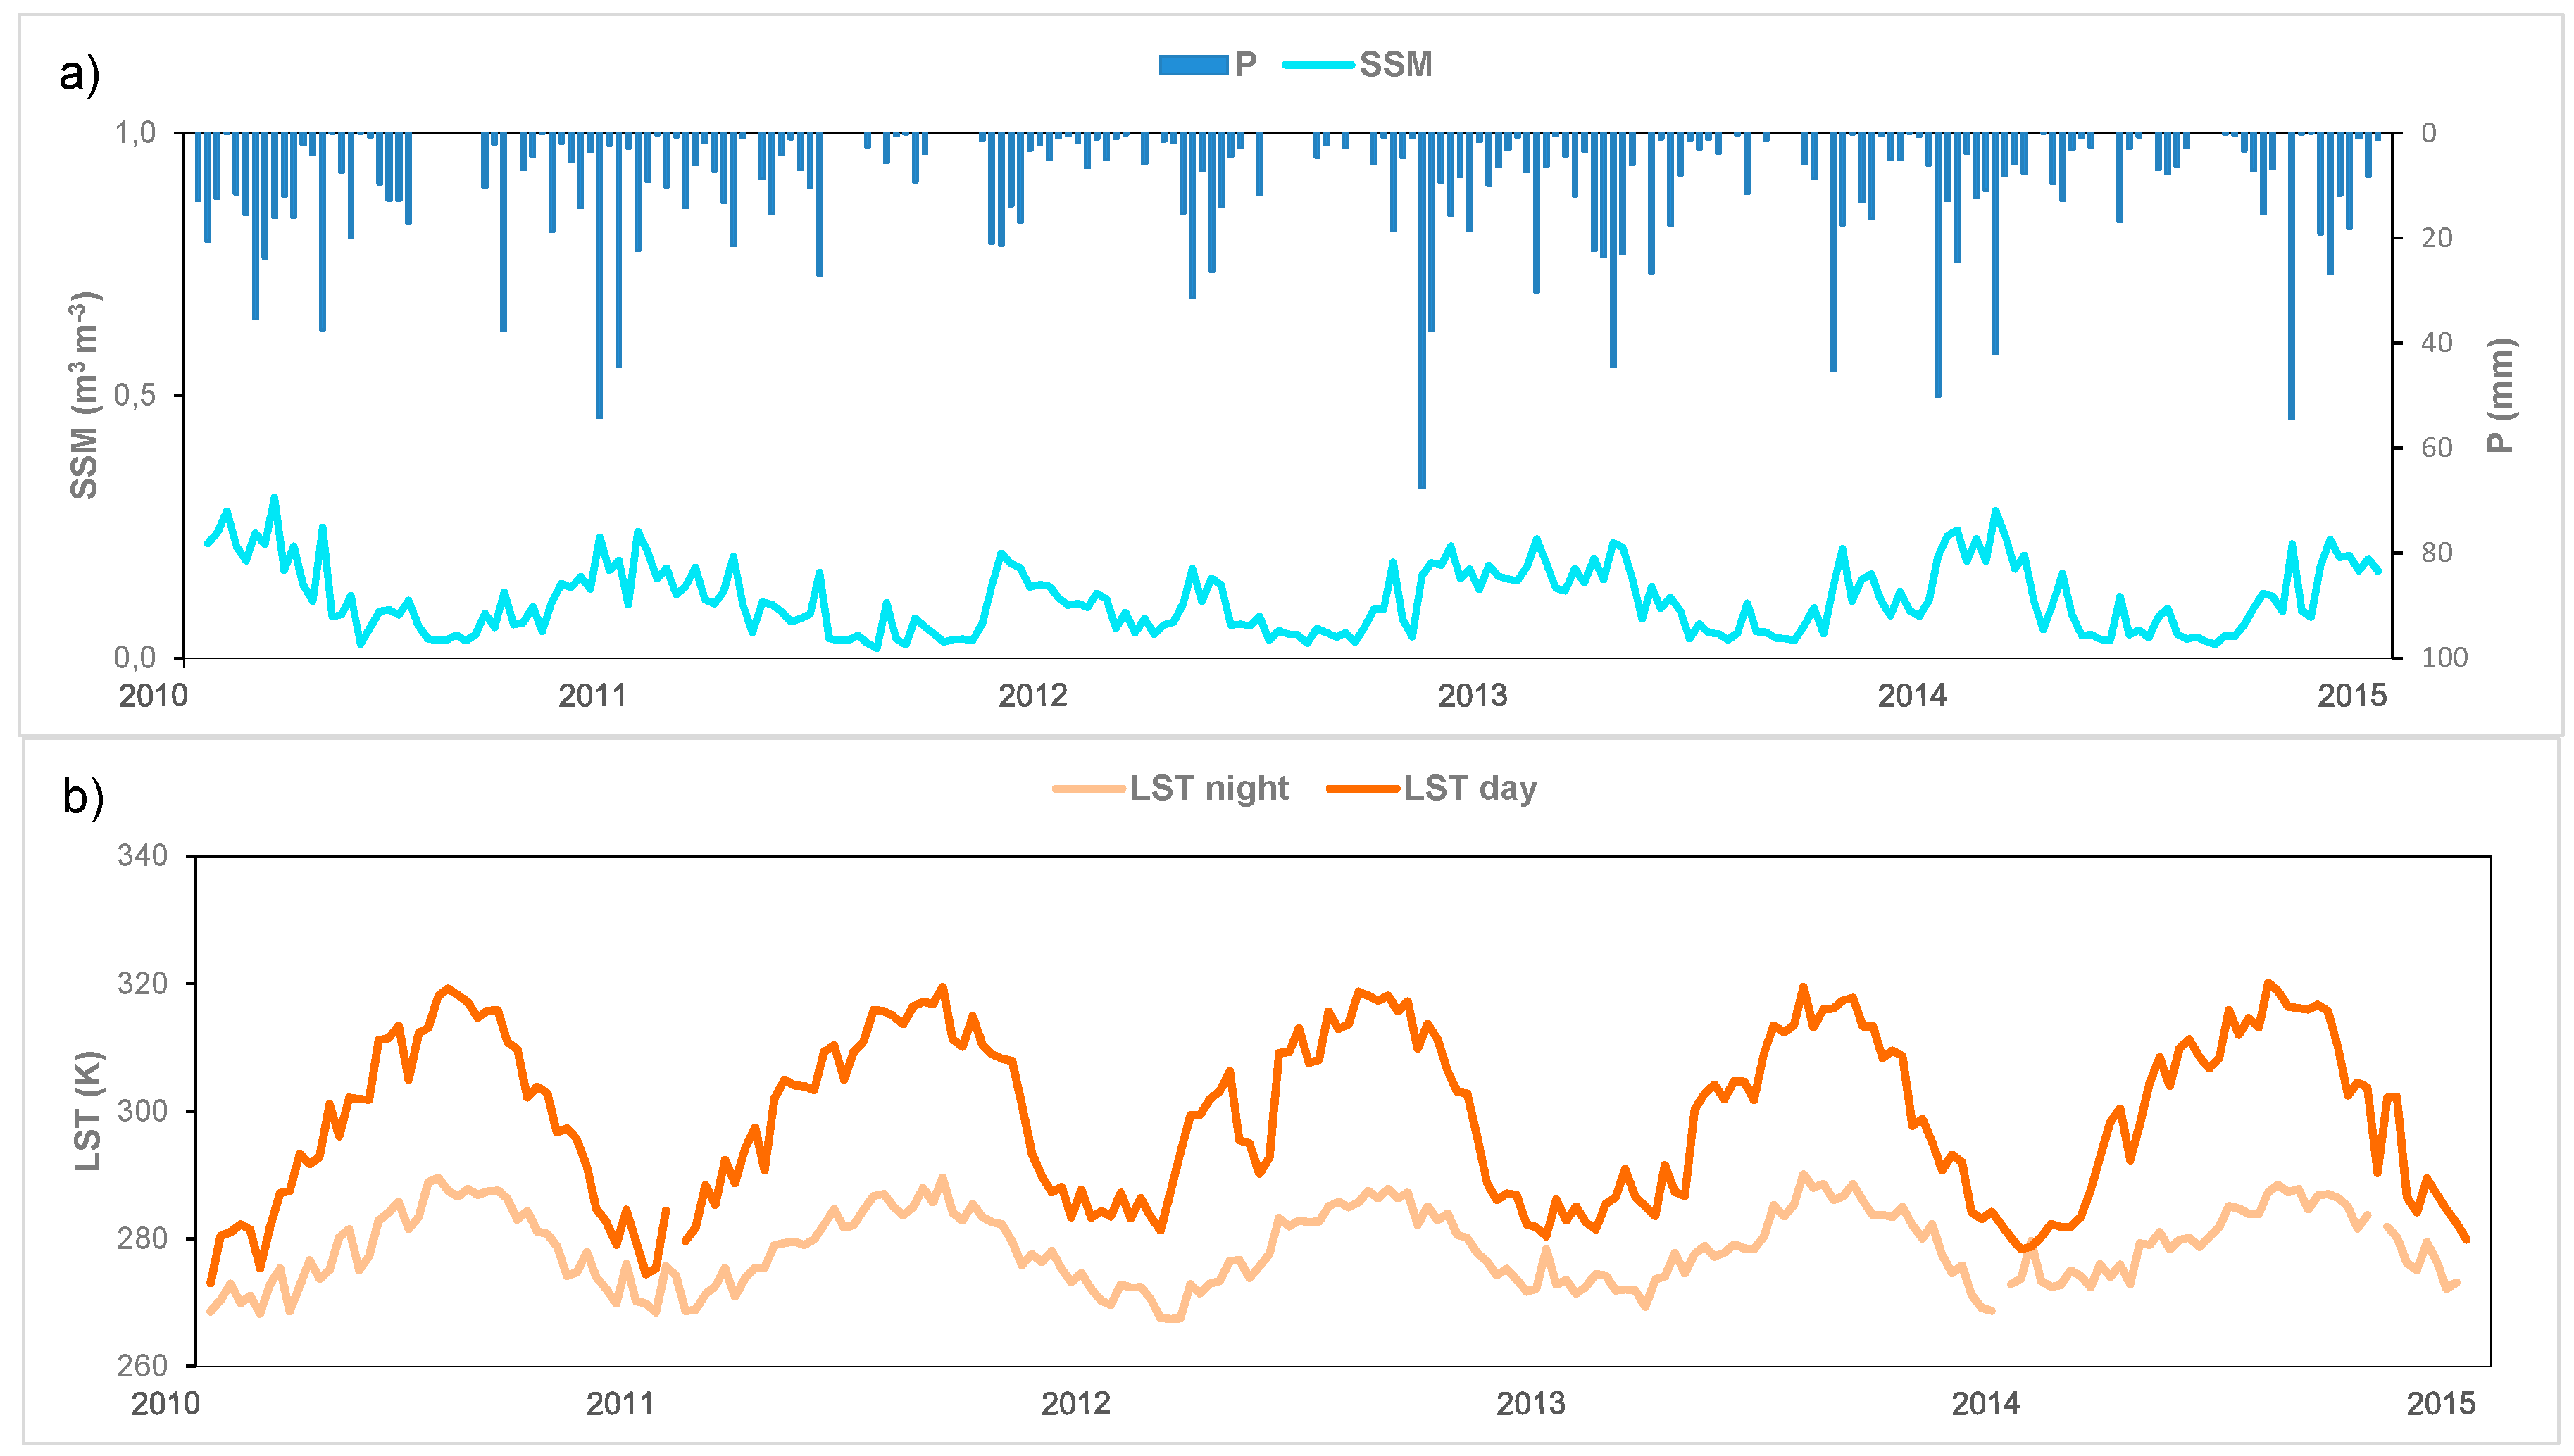The image size is (2574, 1456).
Task: Click the blue P legend swatch
Action: pos(1192,65)
